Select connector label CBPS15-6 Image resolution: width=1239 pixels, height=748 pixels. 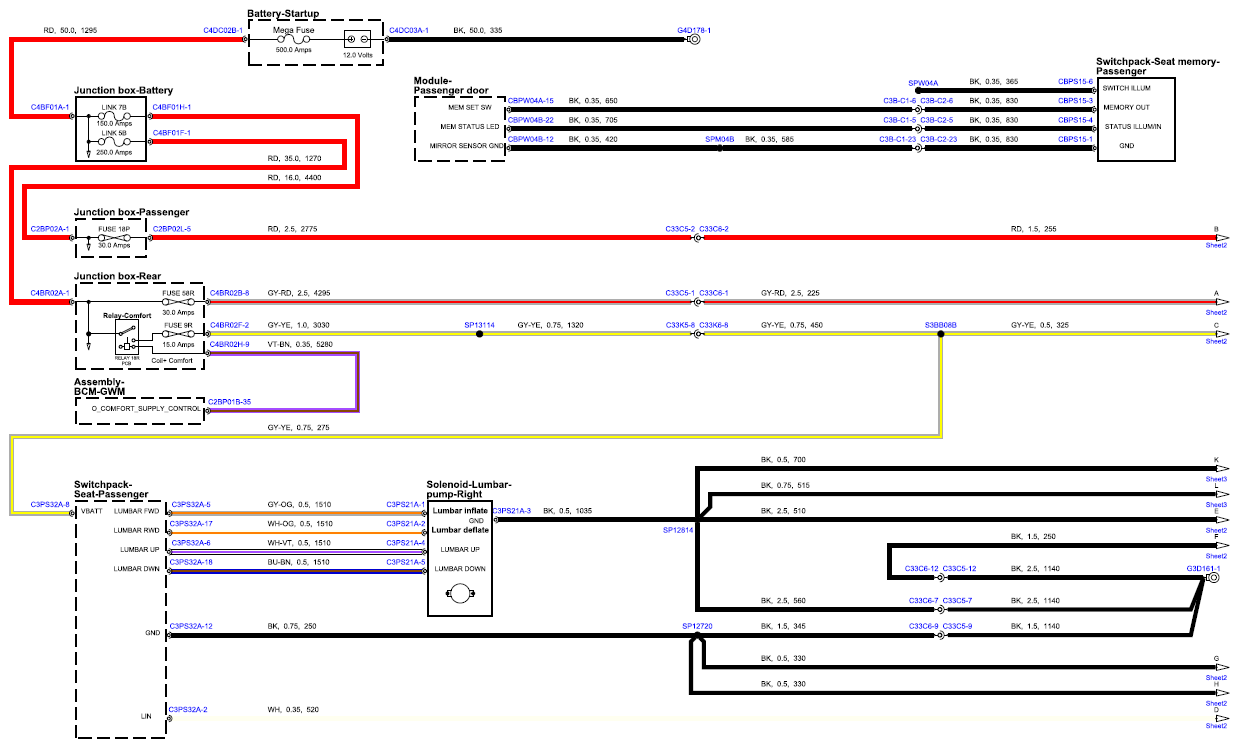1075,81
